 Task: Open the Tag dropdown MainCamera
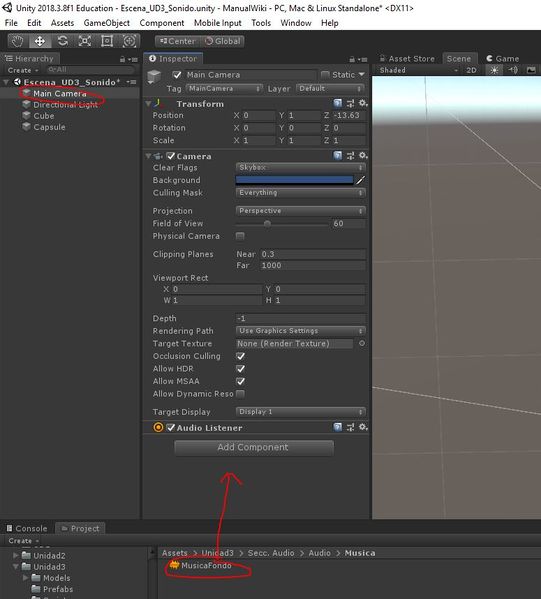(x=224, y=89)
